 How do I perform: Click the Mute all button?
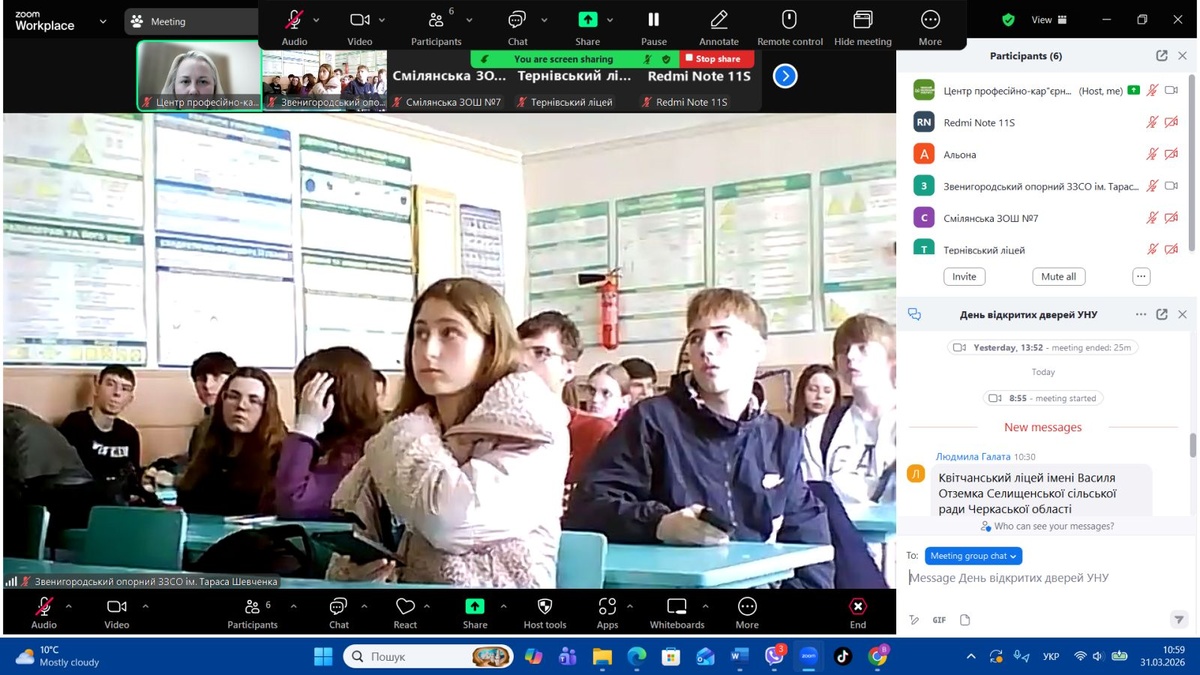[x=1058, y=277]
